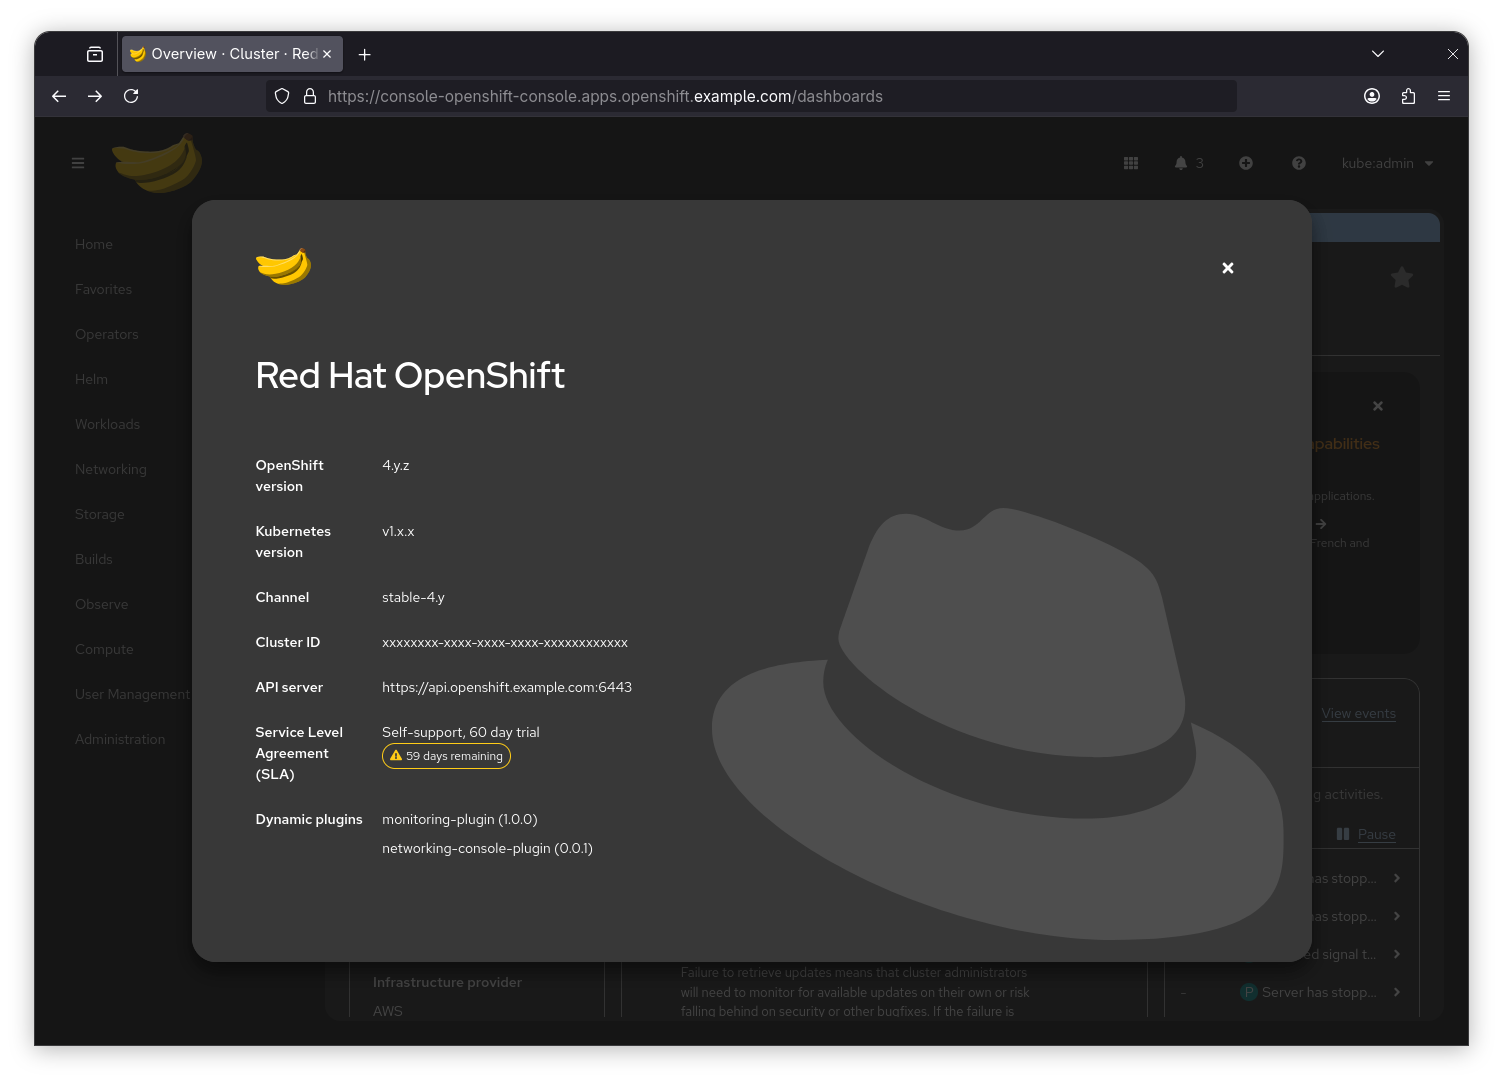Click the padlock site information icon
The width and height of the screenshot is (1503, 1083).
(x=310, y=96)
